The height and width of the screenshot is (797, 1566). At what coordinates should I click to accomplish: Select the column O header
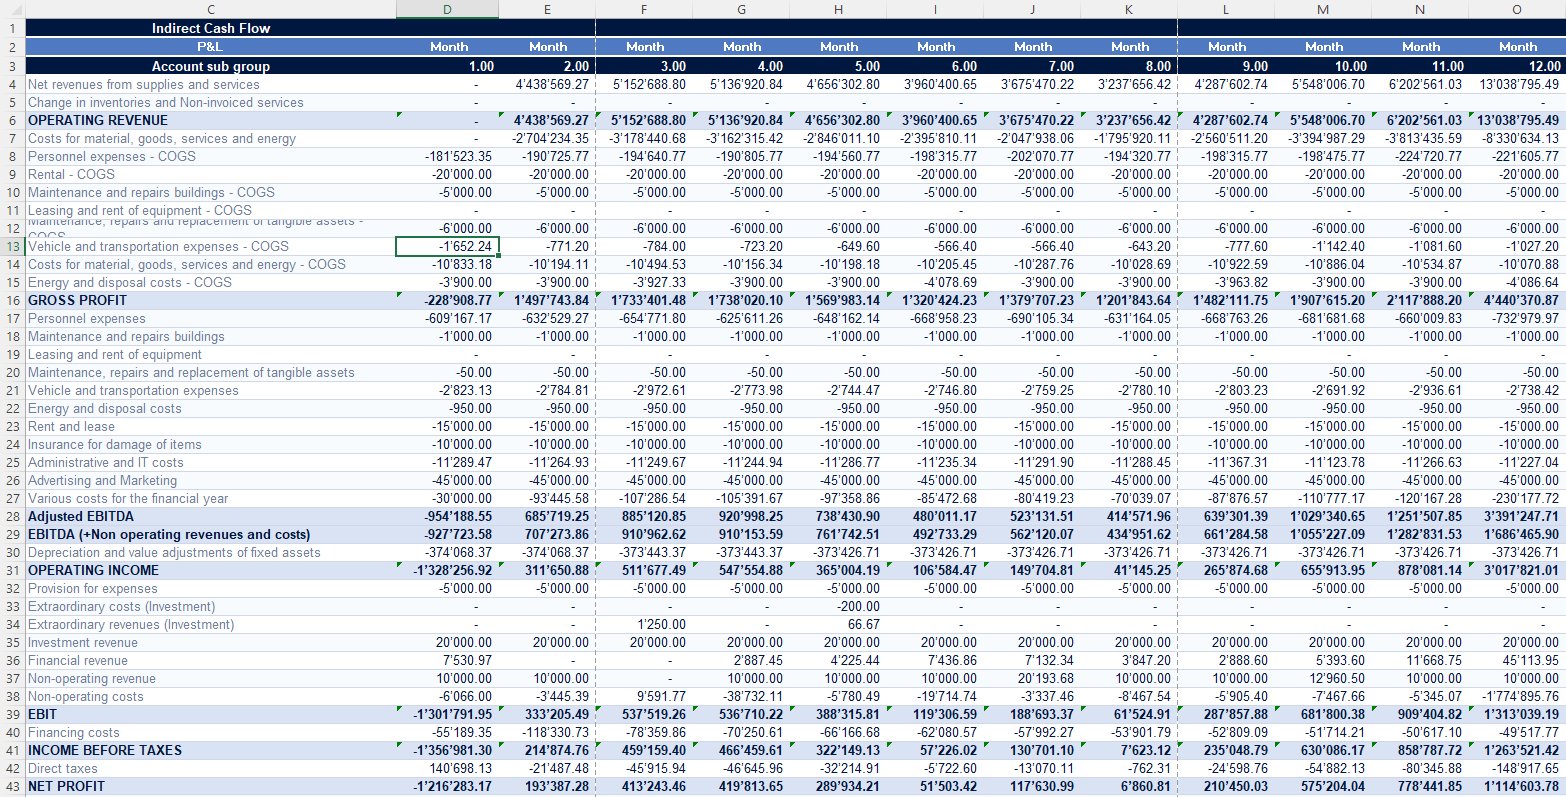tap(1518, 9)
